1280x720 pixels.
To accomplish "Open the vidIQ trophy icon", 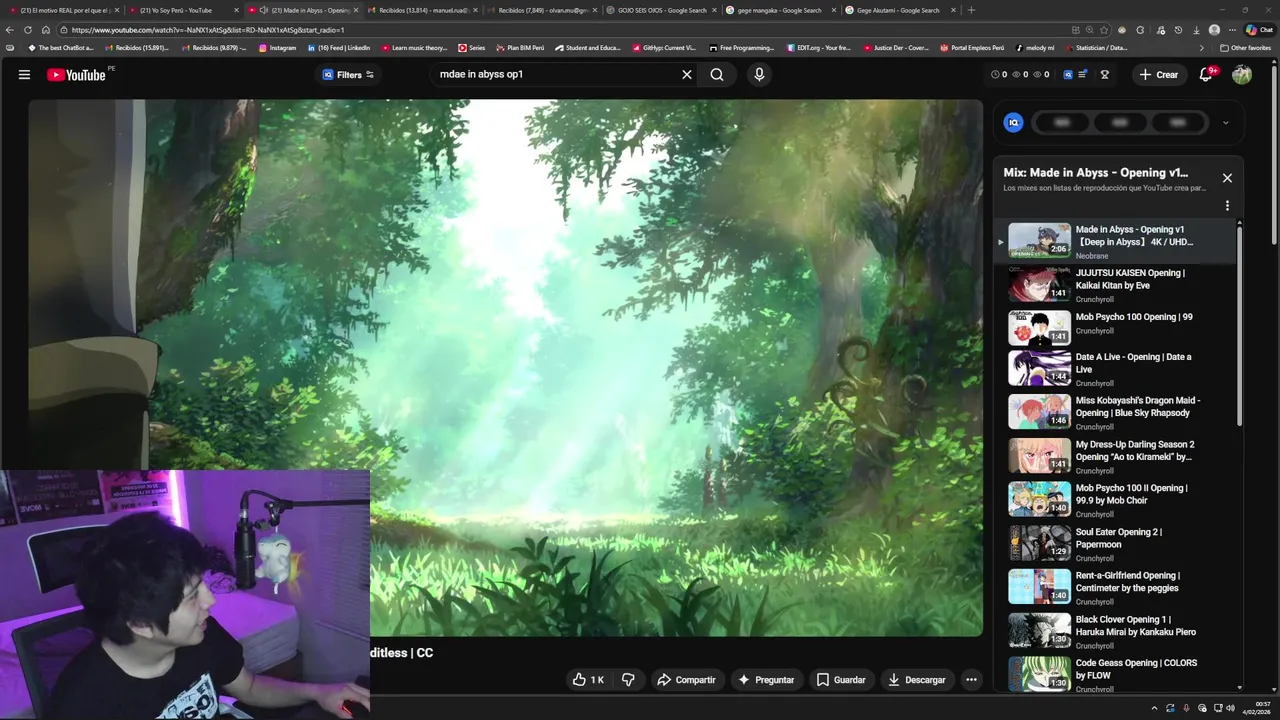I will pos(1105,74).
